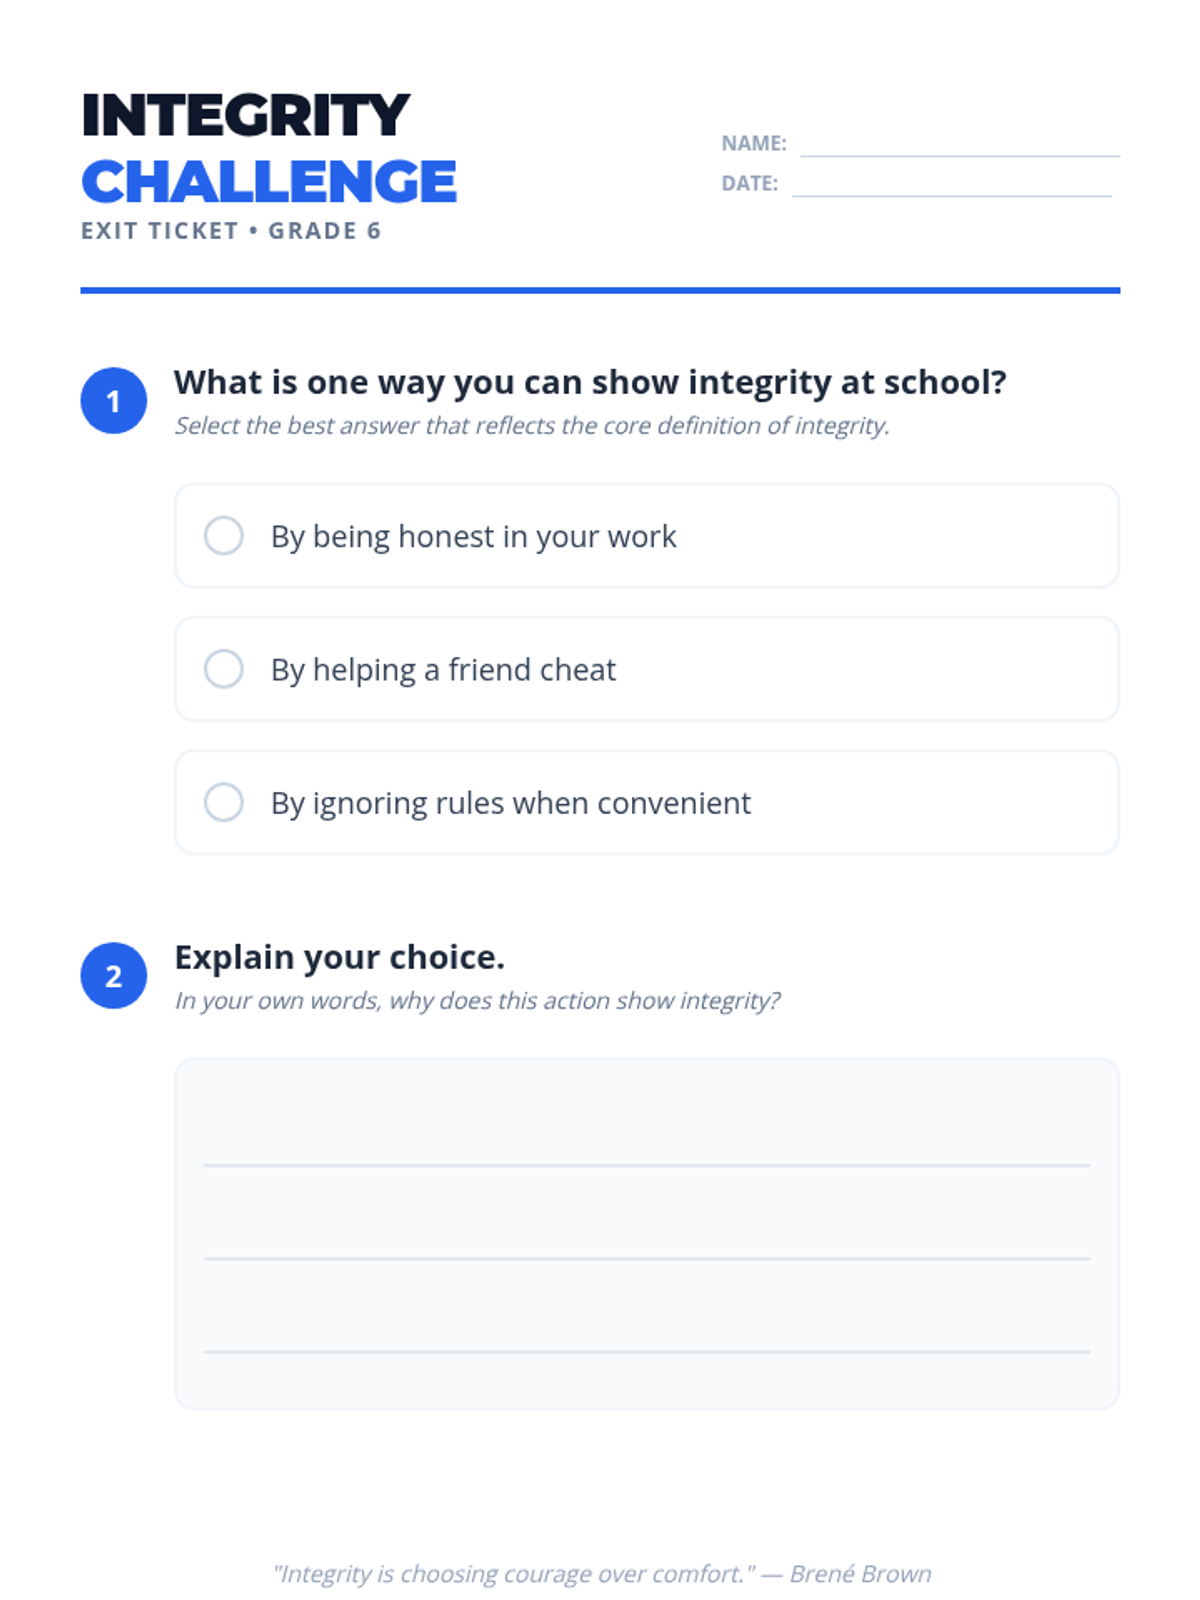Image resolution: width=1200 pixels, height=1600 pixels.
Task: Select the radio button for helping a friend cheat
Action: pyautogui.click(x=224, y=669)
